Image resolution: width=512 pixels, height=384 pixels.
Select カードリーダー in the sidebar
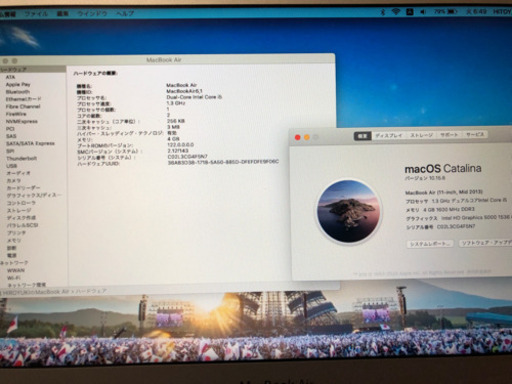click(x=23, y=188)
